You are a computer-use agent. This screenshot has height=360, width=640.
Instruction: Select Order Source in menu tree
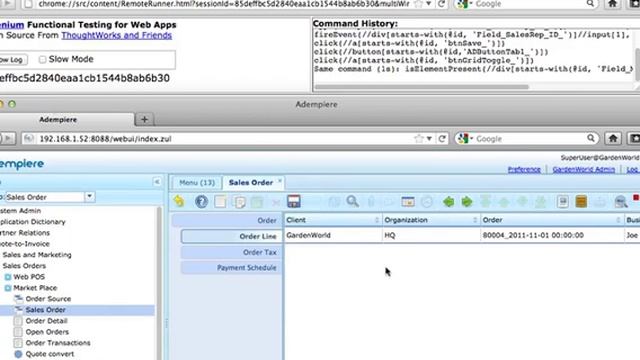tap(48, 299)
